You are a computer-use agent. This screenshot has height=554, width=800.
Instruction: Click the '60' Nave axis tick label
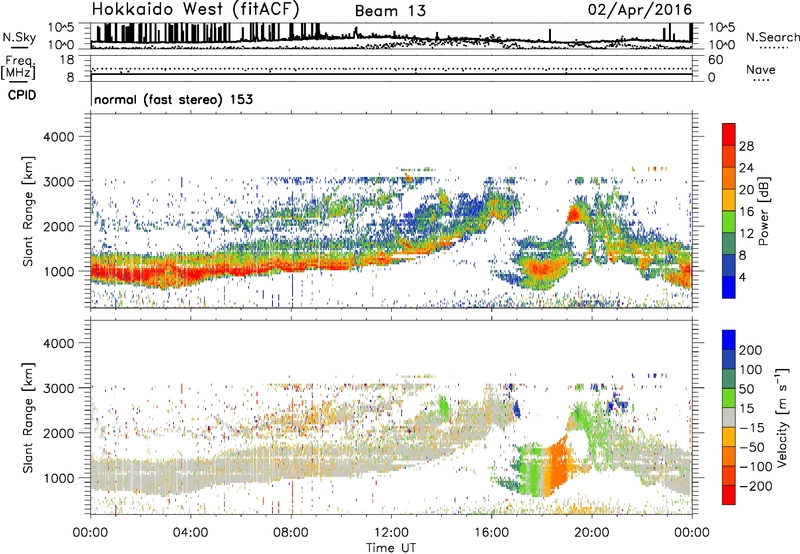(x=716, y=60)
